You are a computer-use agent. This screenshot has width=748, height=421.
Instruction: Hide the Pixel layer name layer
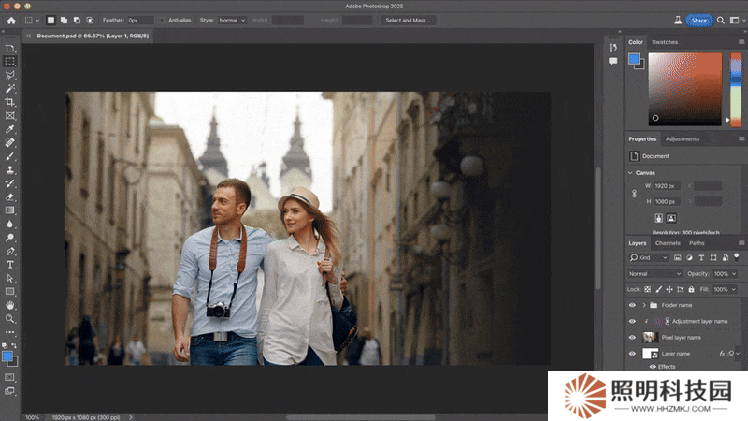632,338
